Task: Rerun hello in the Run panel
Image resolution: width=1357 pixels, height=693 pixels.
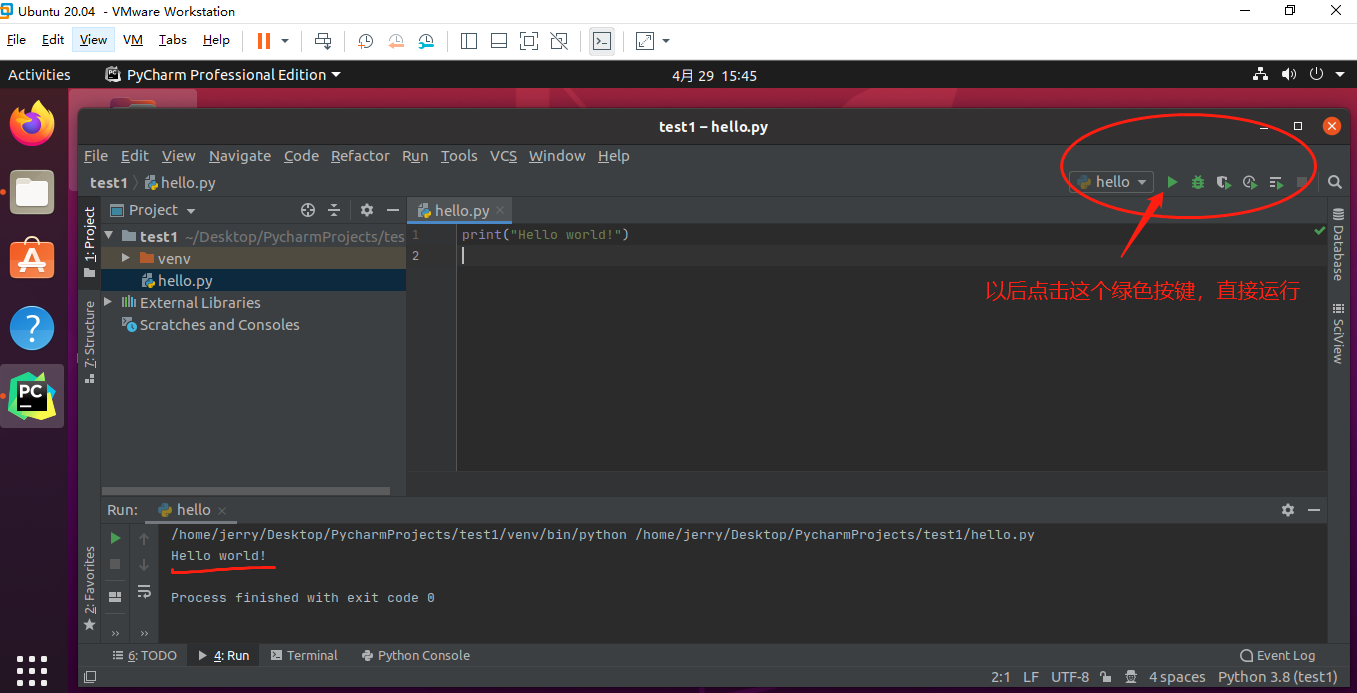Action: pyautogui.click(x=115, y=538)
